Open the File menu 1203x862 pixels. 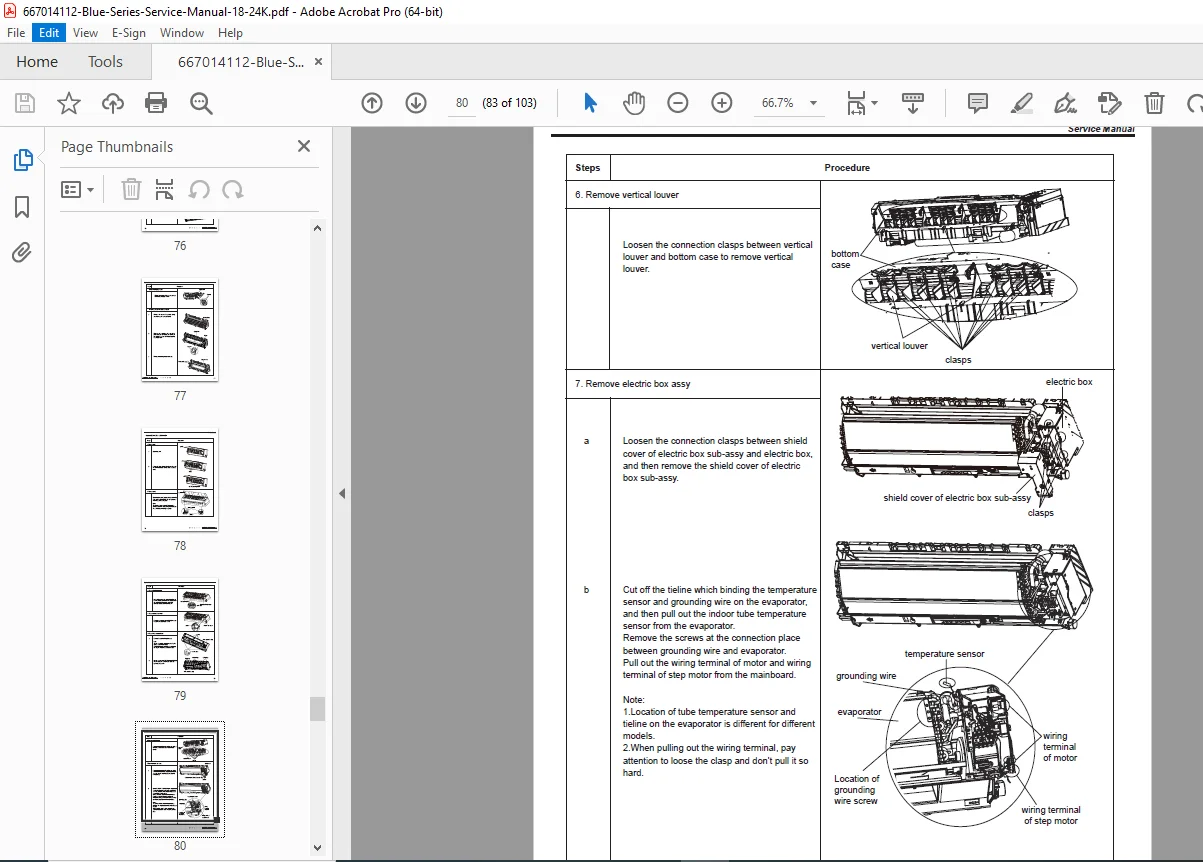(16, 33)
